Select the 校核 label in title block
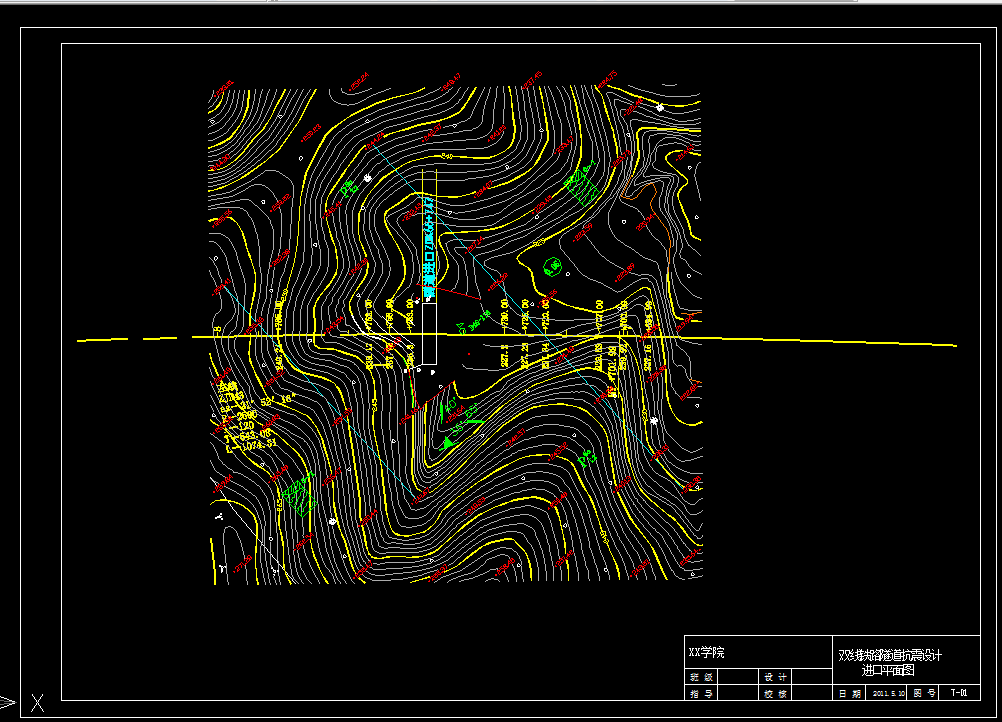 tap(775, 693)
